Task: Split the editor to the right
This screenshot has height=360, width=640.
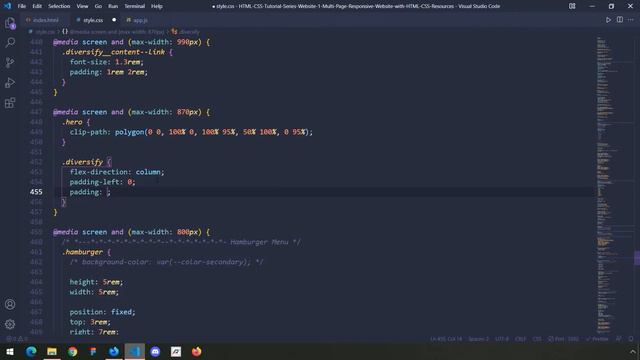Action: click(x=620, y=20)
